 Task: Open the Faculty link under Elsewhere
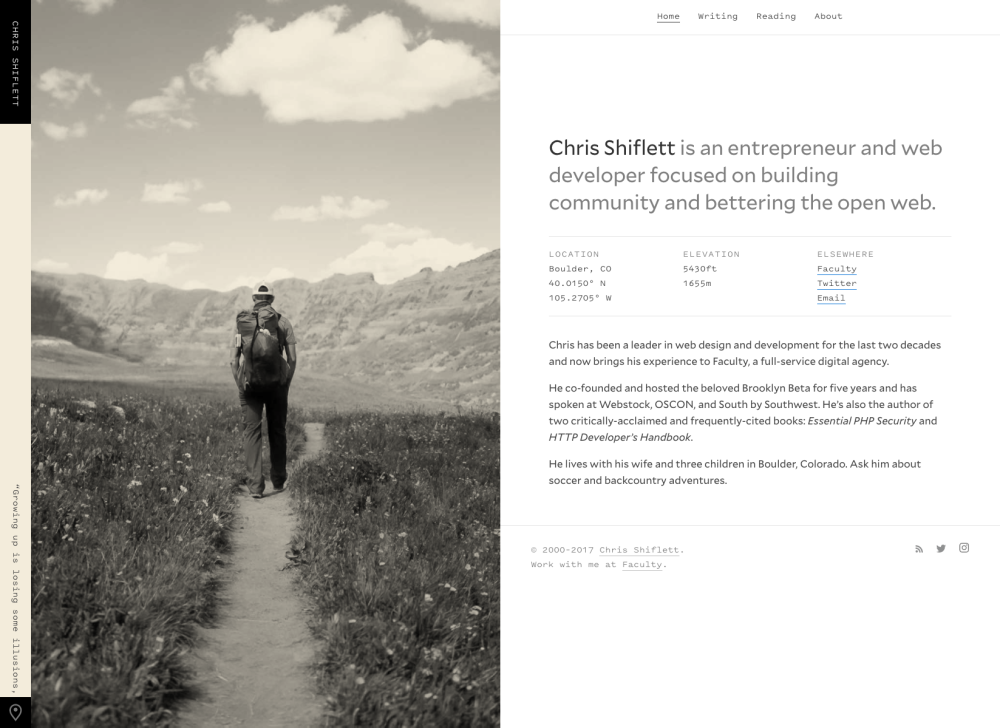[836, 269]
